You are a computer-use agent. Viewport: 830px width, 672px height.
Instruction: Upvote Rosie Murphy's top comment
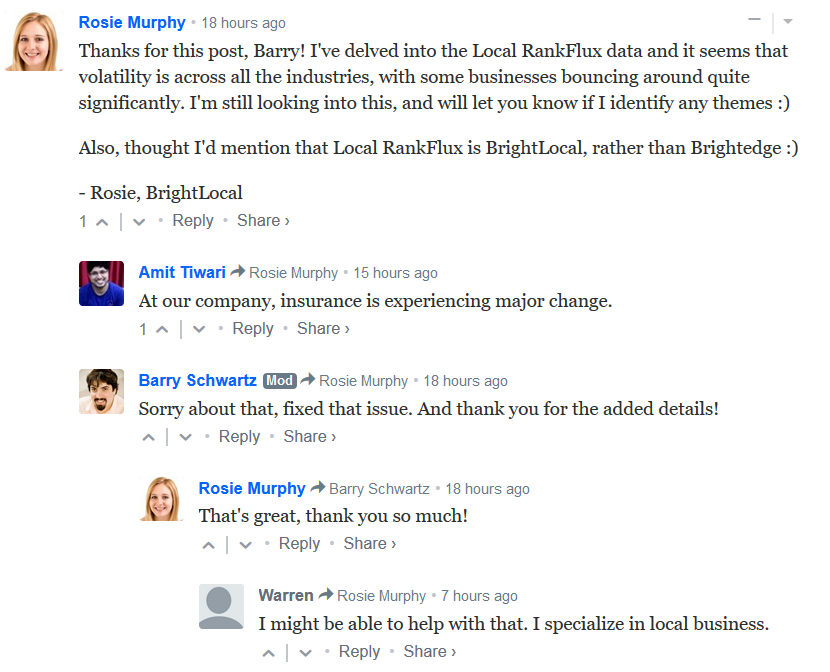pos(102,222)
